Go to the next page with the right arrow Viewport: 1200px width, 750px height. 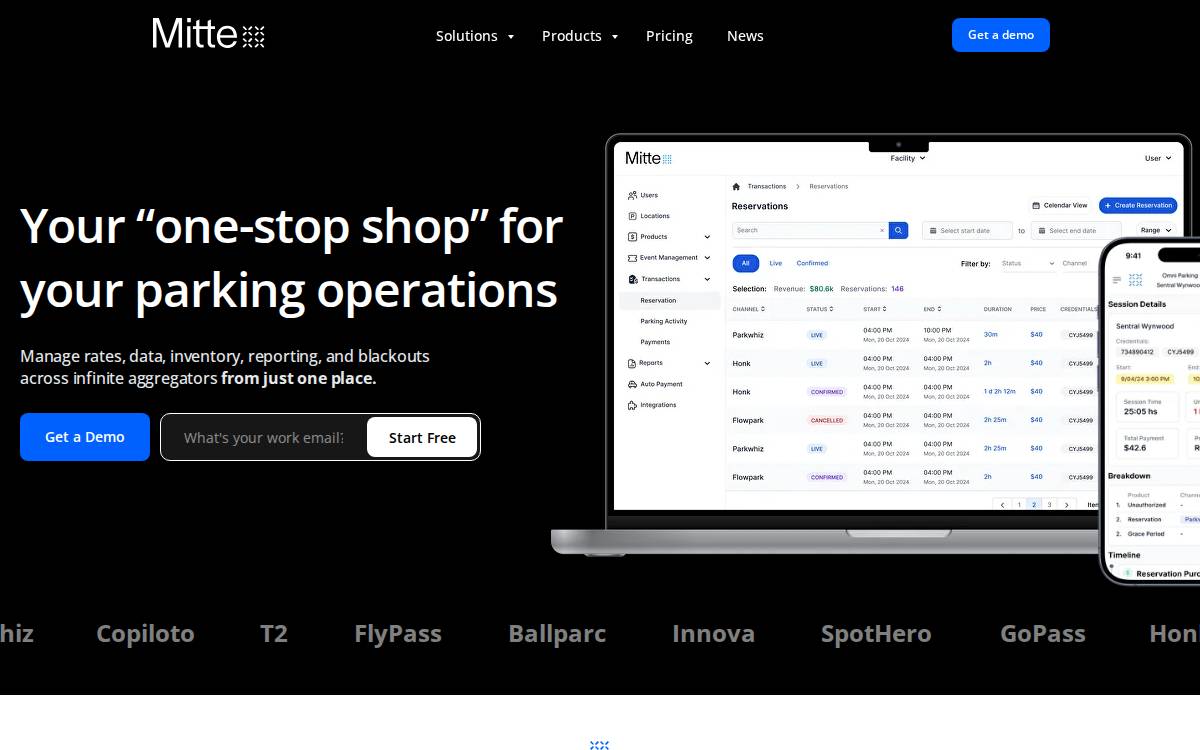point(1066,505)
